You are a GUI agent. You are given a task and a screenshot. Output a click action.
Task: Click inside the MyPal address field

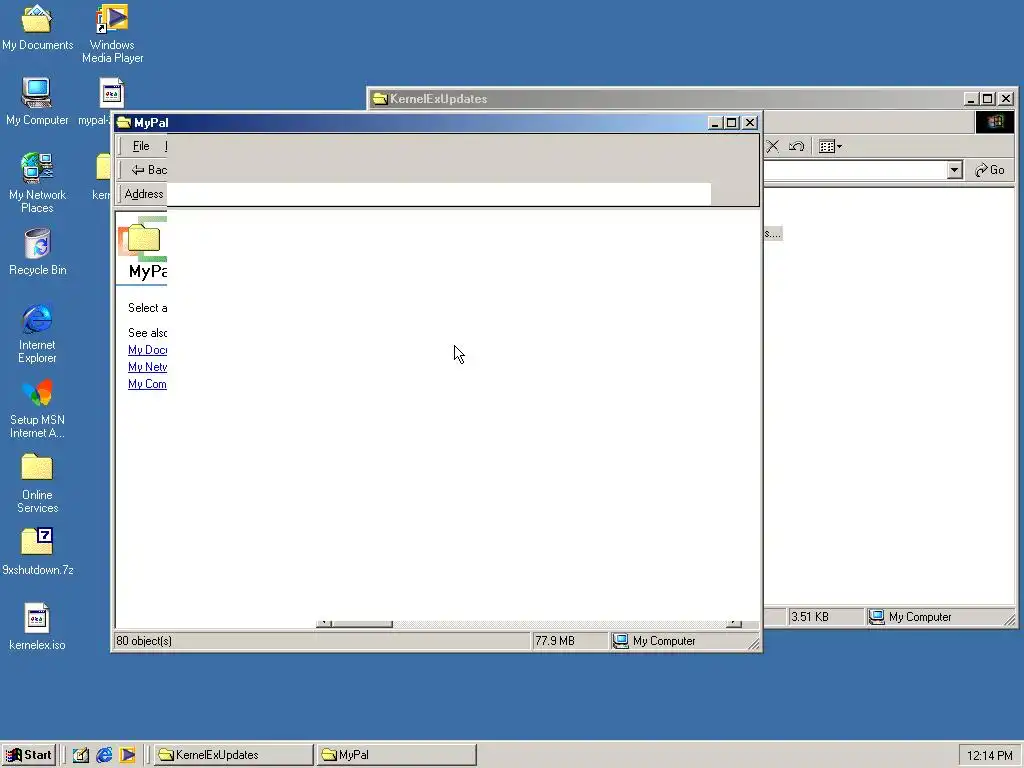click(439, 194)
